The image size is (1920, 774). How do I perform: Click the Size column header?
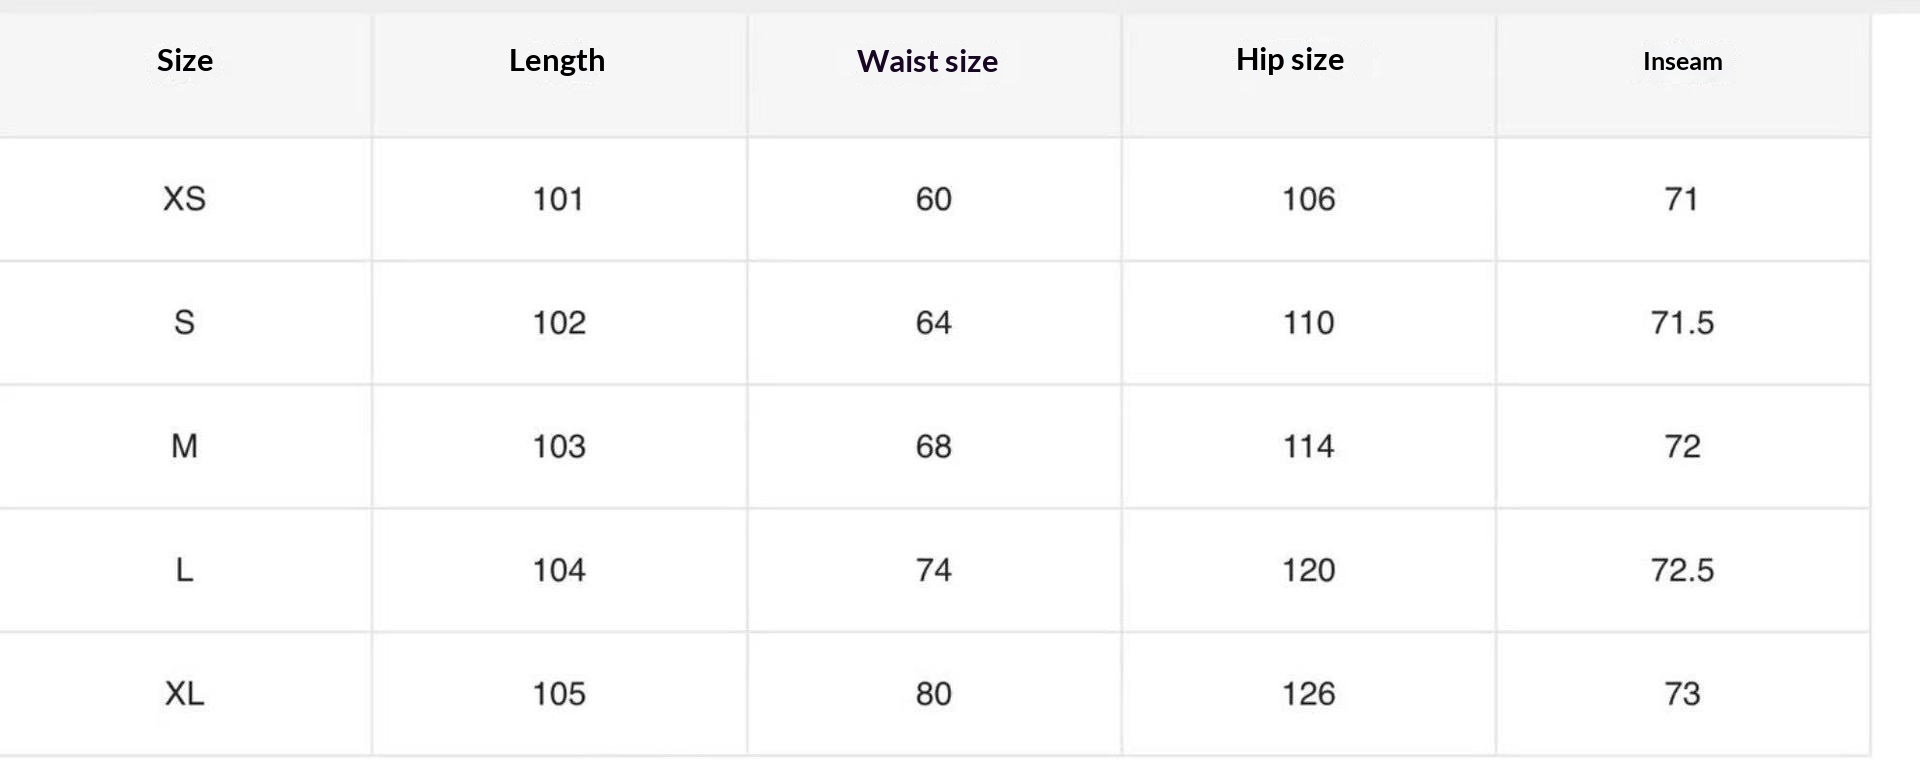185,61
